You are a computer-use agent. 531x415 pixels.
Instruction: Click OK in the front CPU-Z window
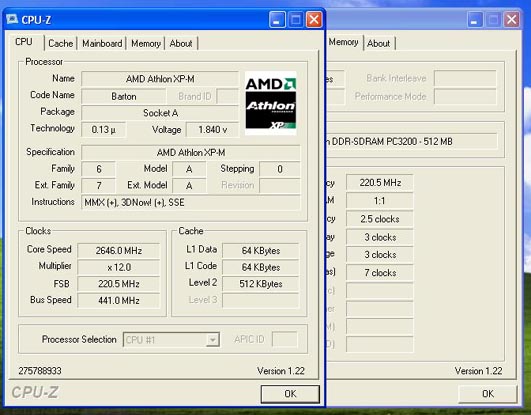click(x=290, y=394)
